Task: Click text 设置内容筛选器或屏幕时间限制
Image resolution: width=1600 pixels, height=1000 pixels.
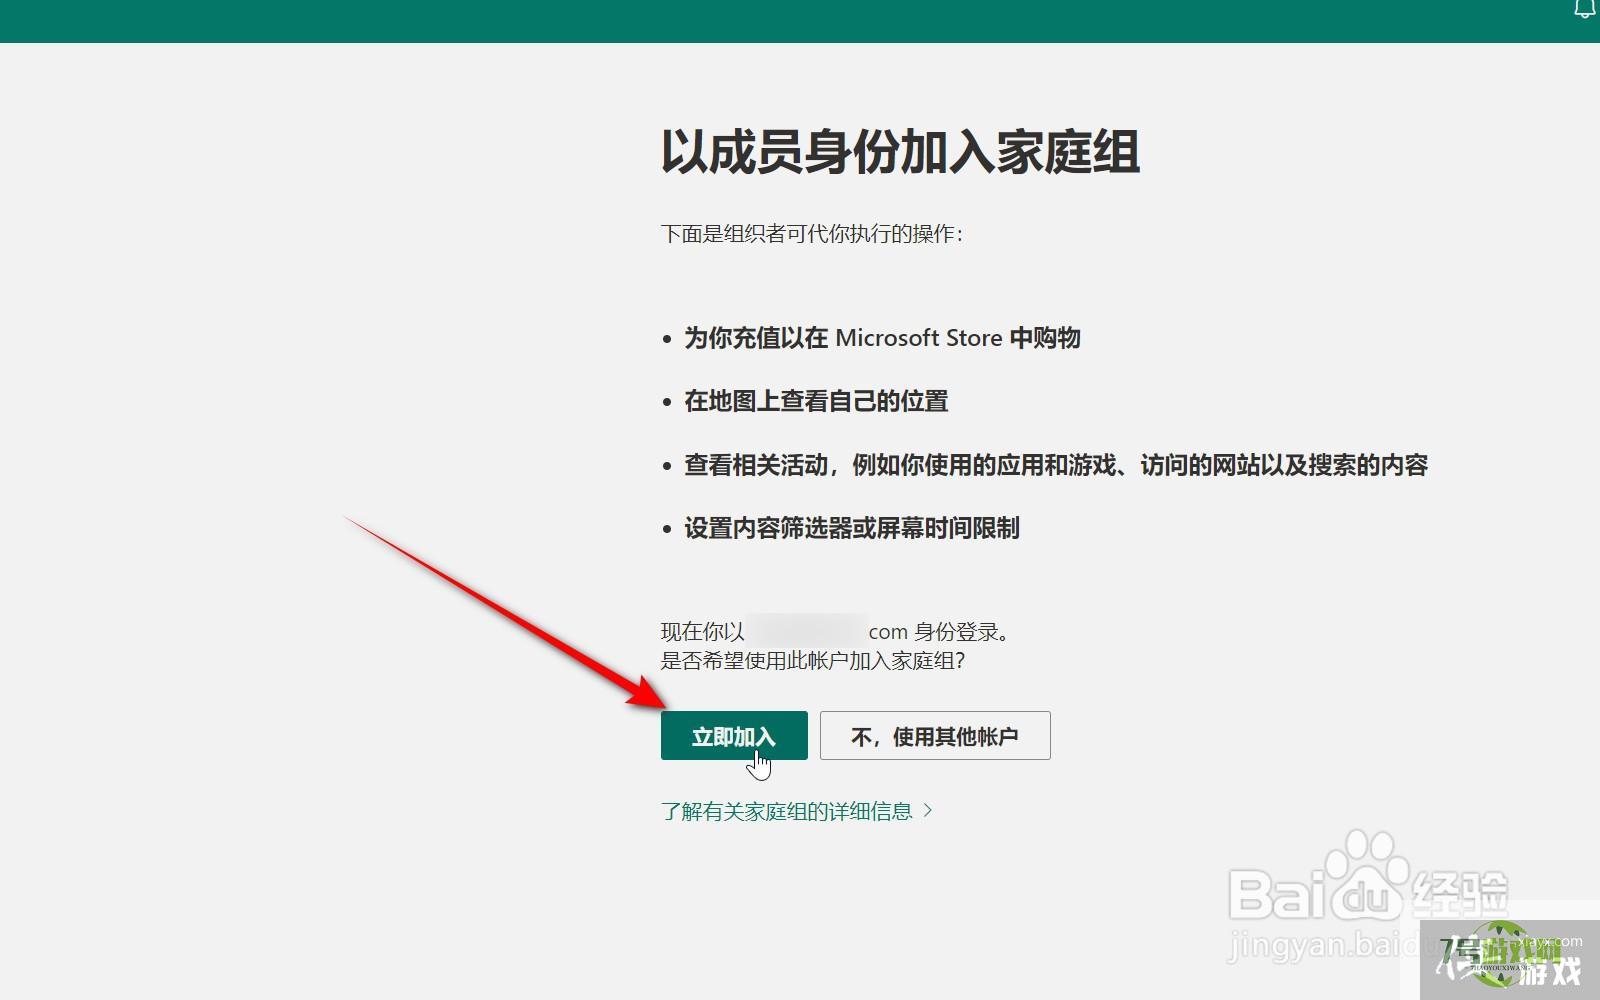Action: pyautogui.click(x=852, y=528)
